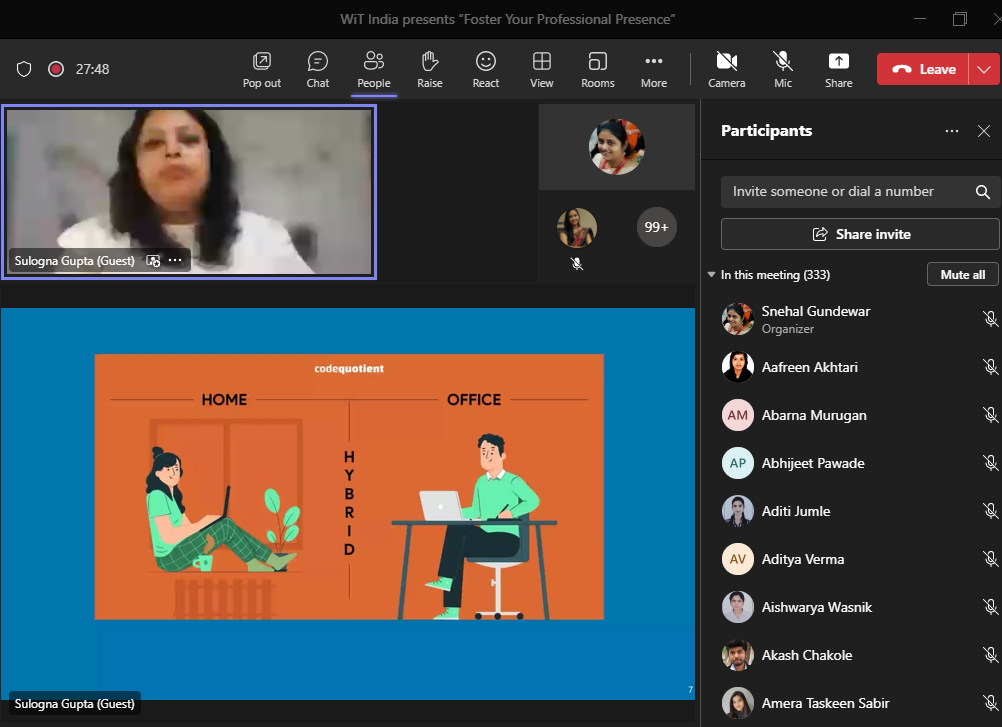Open More actions in the toolbar
1002x727 pixels.
click(654, 69)
